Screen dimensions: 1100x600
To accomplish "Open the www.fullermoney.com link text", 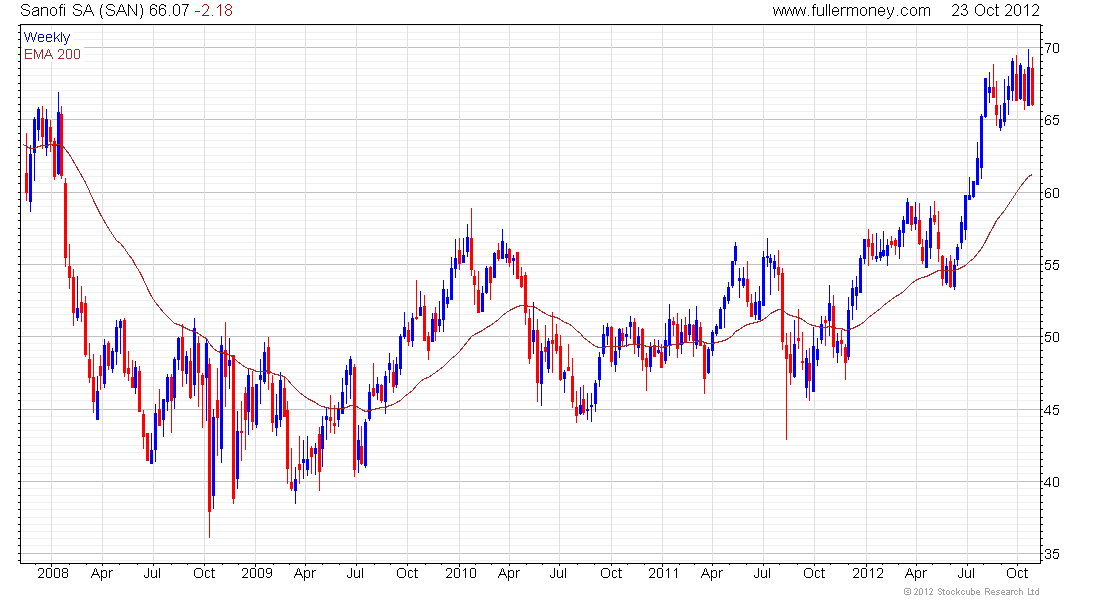I will click(x=851, y=11).
